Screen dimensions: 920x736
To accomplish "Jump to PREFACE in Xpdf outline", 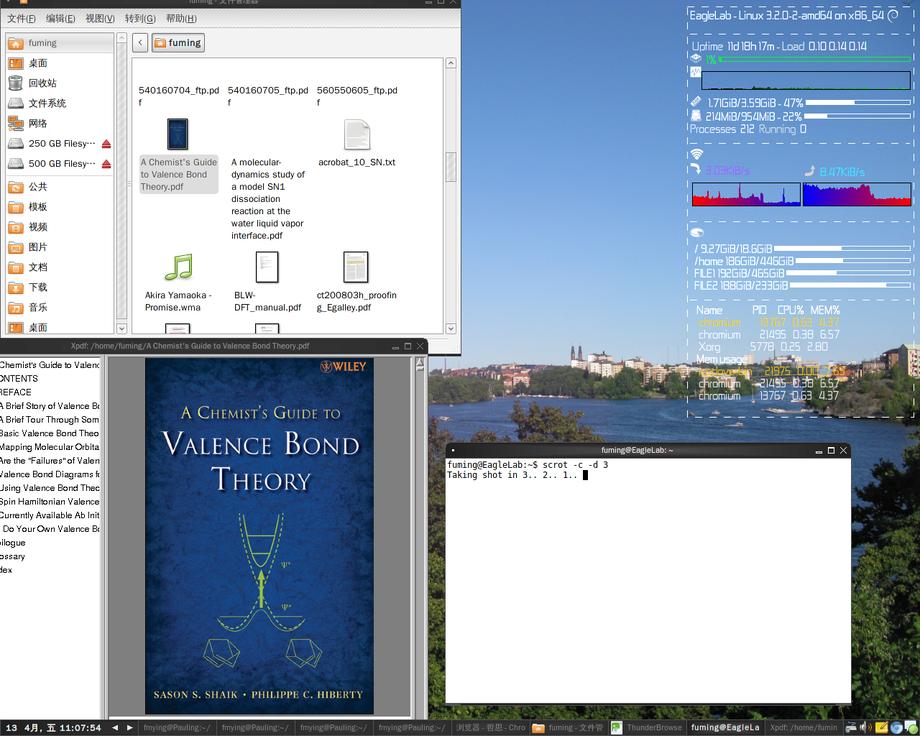I will (x=15, y=392).
